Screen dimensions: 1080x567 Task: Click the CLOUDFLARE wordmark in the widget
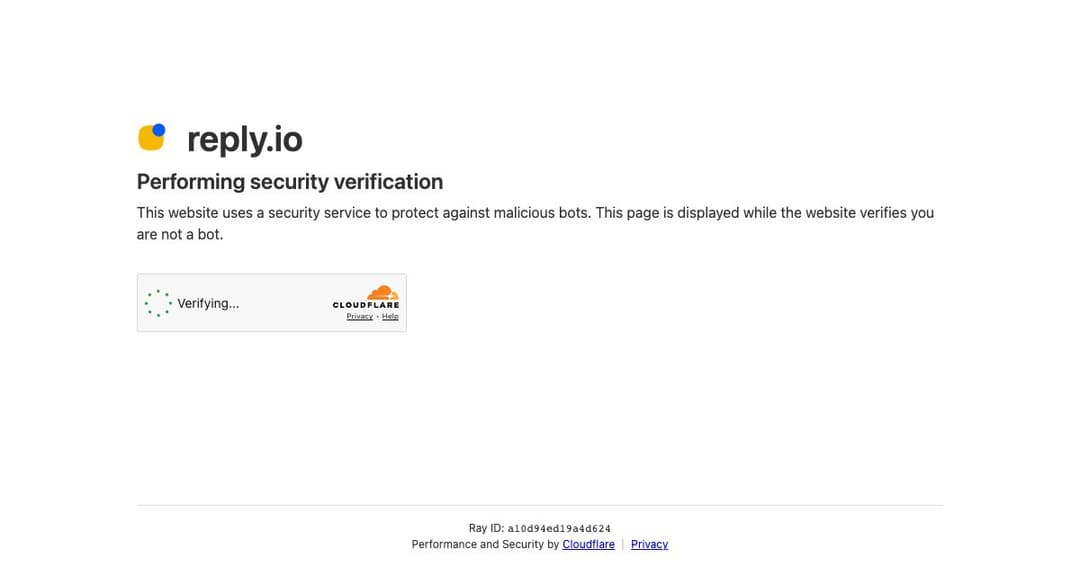click(x=366, y=305)
